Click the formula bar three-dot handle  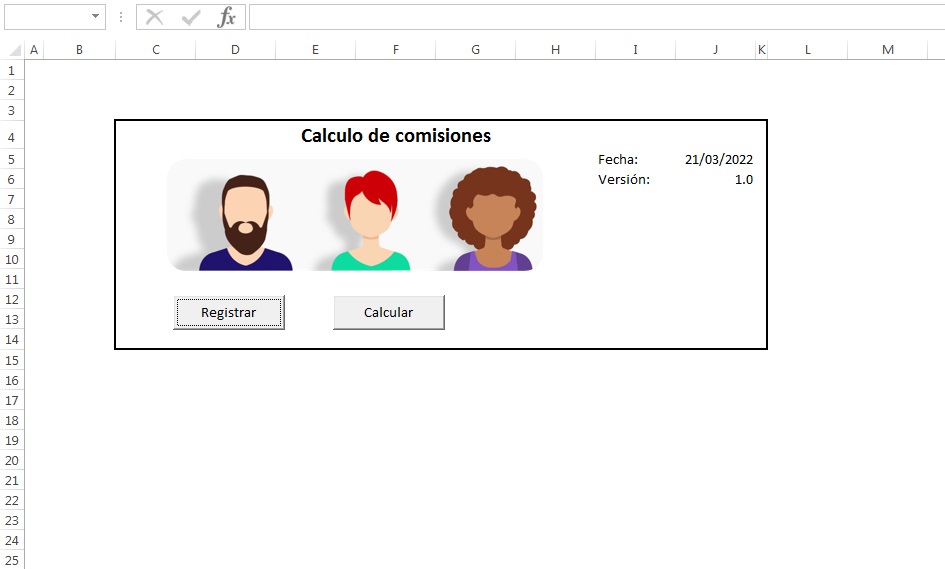121,17
